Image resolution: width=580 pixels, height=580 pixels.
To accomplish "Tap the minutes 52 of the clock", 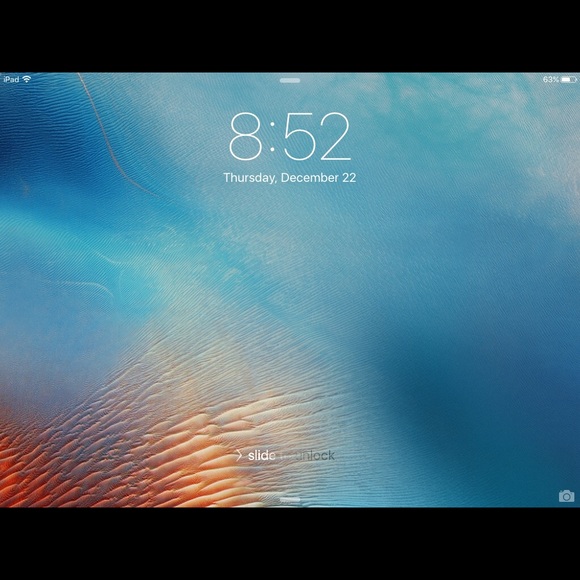I will 317,136.
